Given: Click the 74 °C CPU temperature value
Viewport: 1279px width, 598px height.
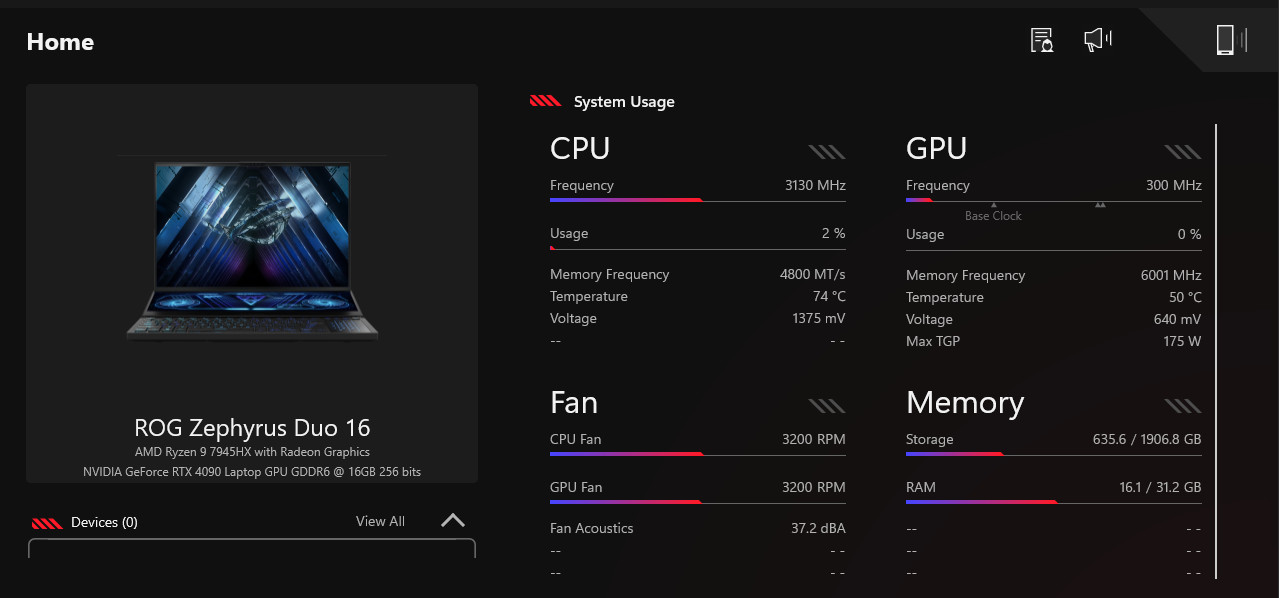Looking at the screenshot, I should 829,296.
